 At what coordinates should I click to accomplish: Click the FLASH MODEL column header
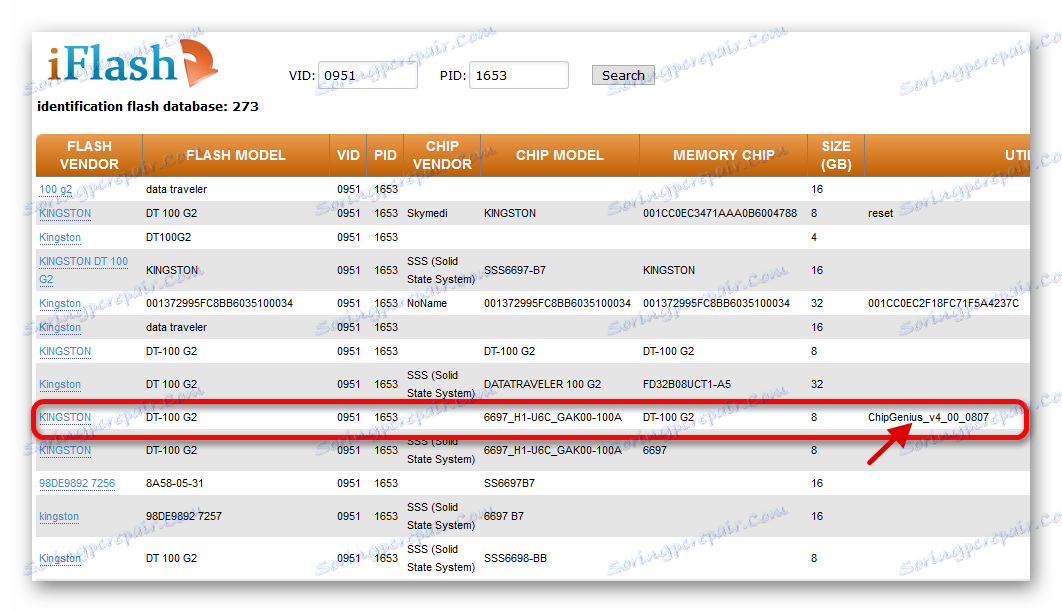pos(236,155)
